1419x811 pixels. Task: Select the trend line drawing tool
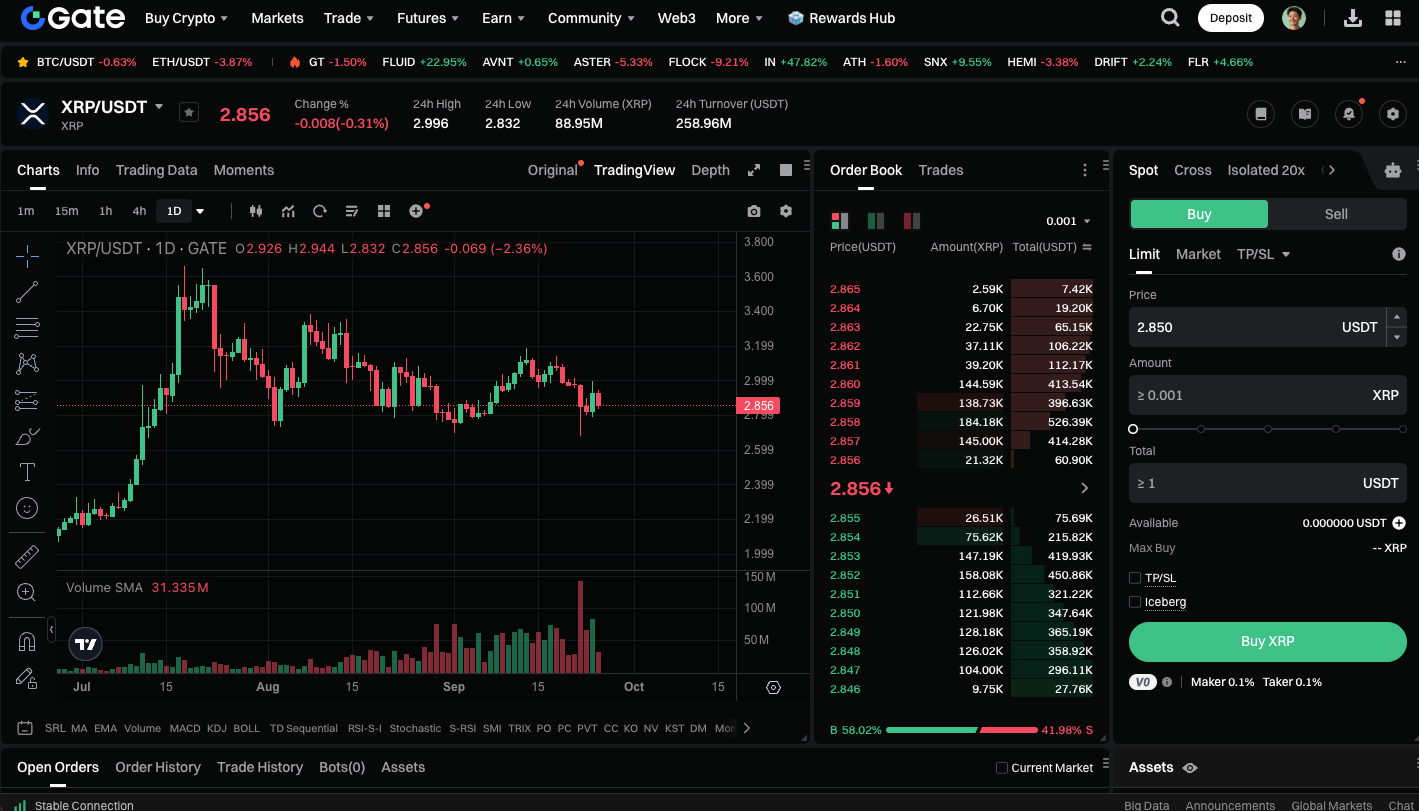pos(27,292)
